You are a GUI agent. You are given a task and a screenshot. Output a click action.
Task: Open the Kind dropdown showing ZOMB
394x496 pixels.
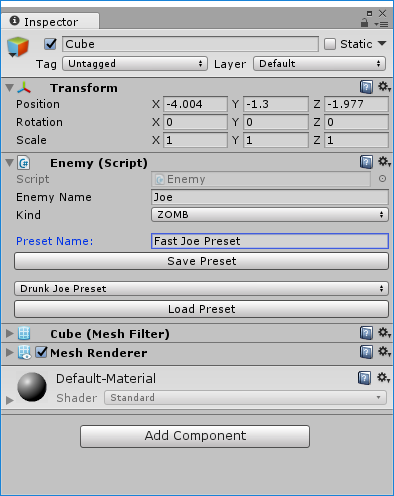click(x=270, y=215)
